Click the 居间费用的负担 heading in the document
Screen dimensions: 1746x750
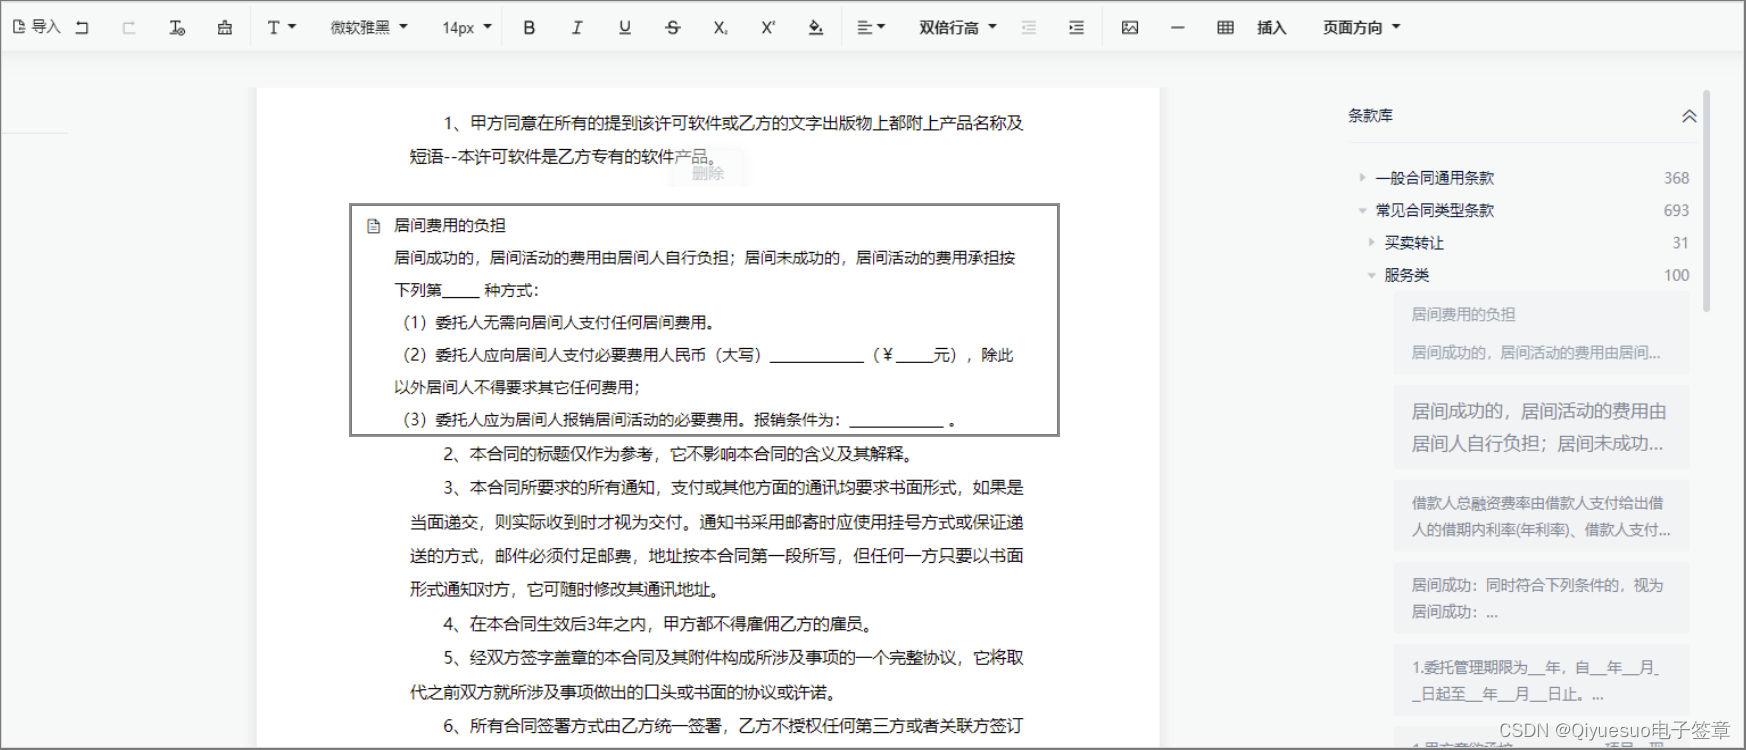point(450,226)
